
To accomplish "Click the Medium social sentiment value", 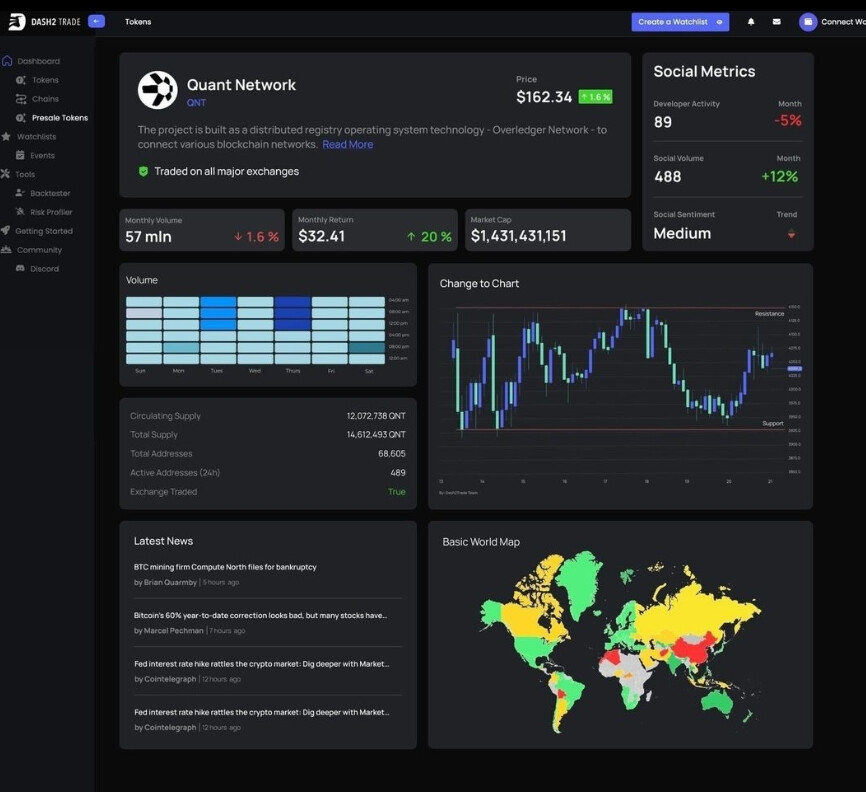I will (x=682, y=234).
